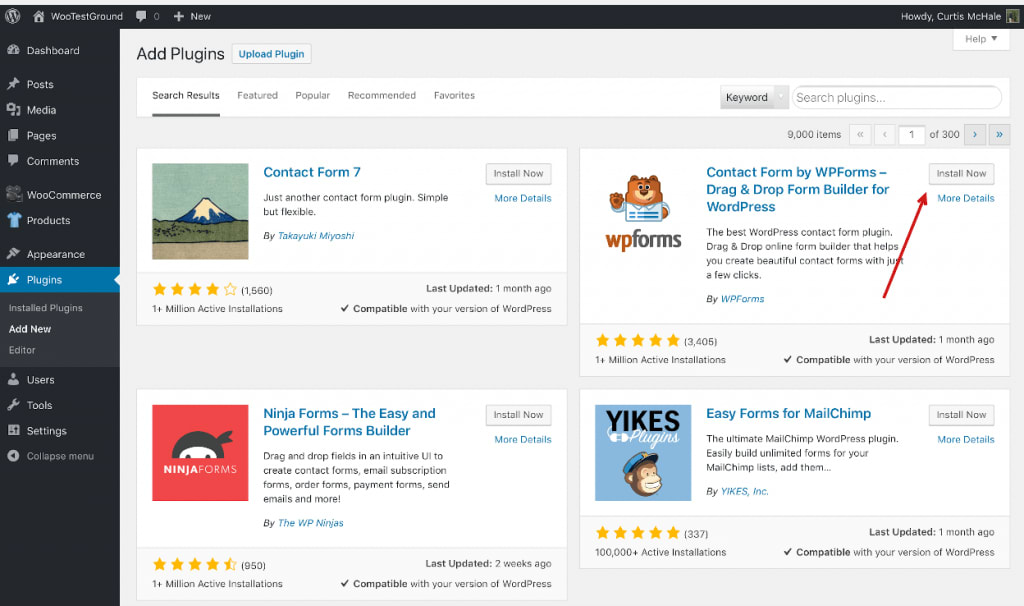The width and height of the screenshot is (1024, 606).
Task: Click the Appearance paintbrush icon
Action: 13,253
